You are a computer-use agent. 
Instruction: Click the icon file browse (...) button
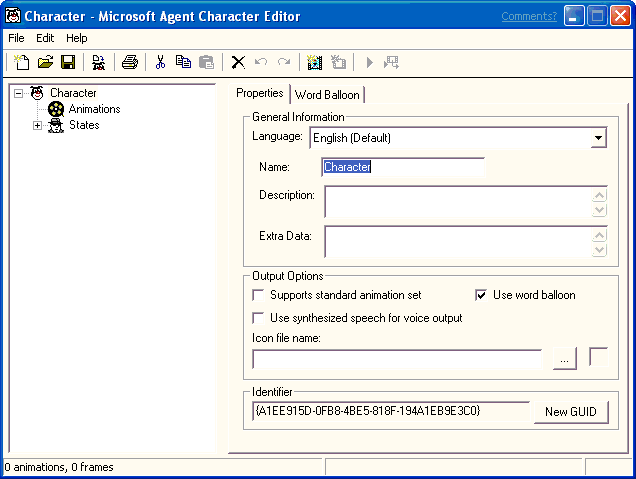tap(565, 359)
